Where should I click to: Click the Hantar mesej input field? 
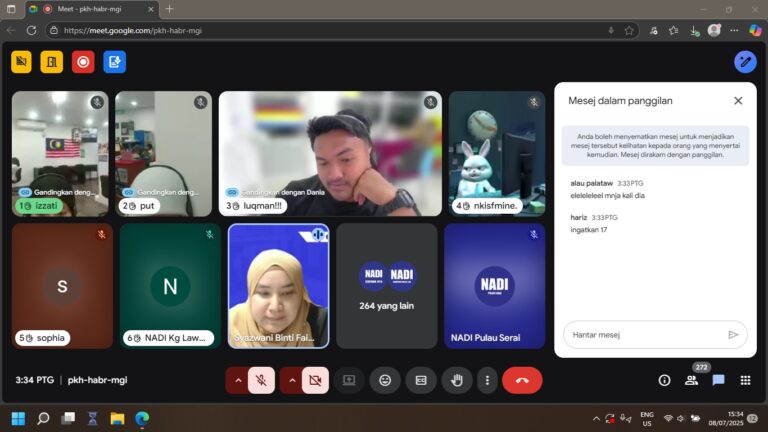coord(640,335)
